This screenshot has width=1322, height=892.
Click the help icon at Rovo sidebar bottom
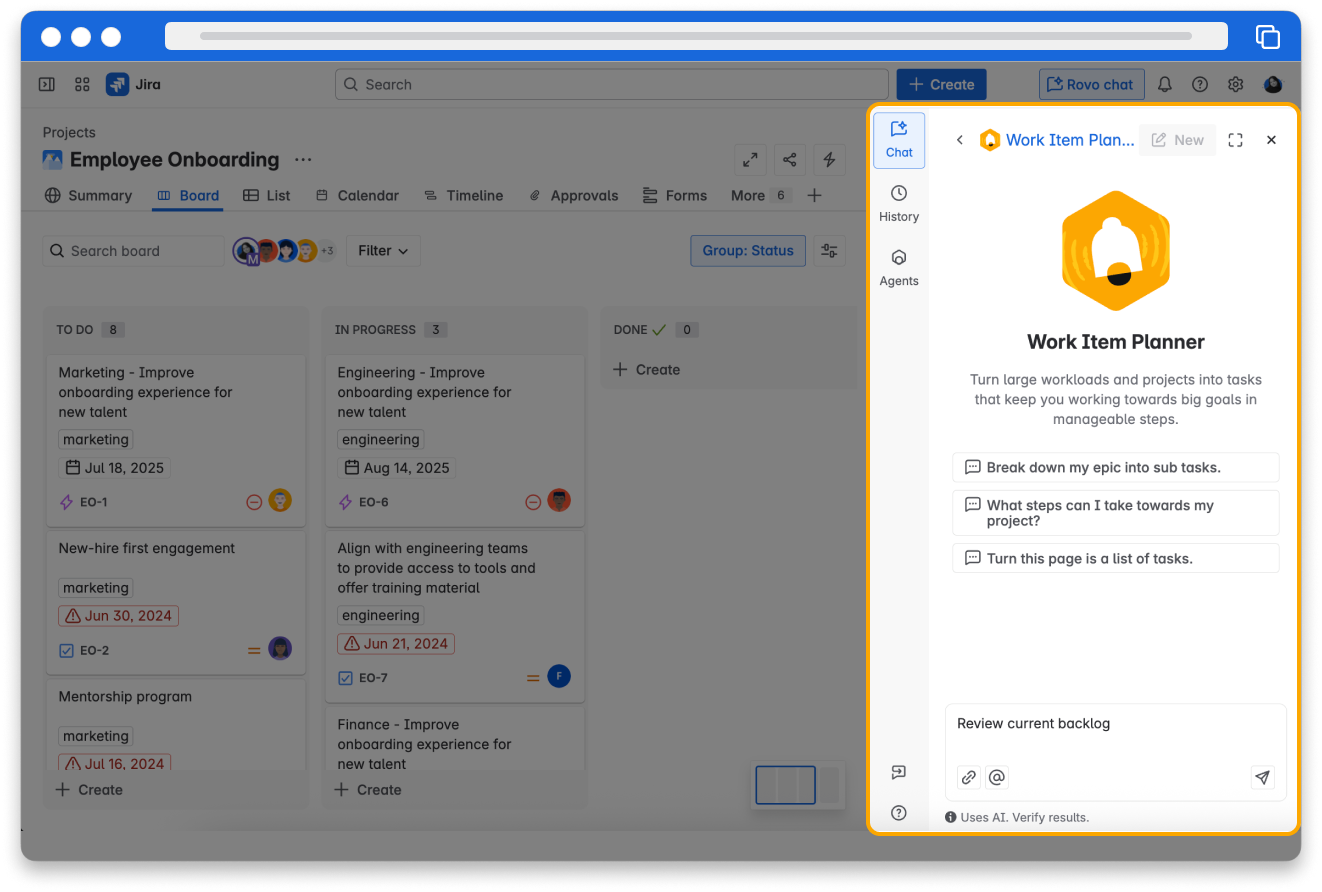[x=899, y=813]
